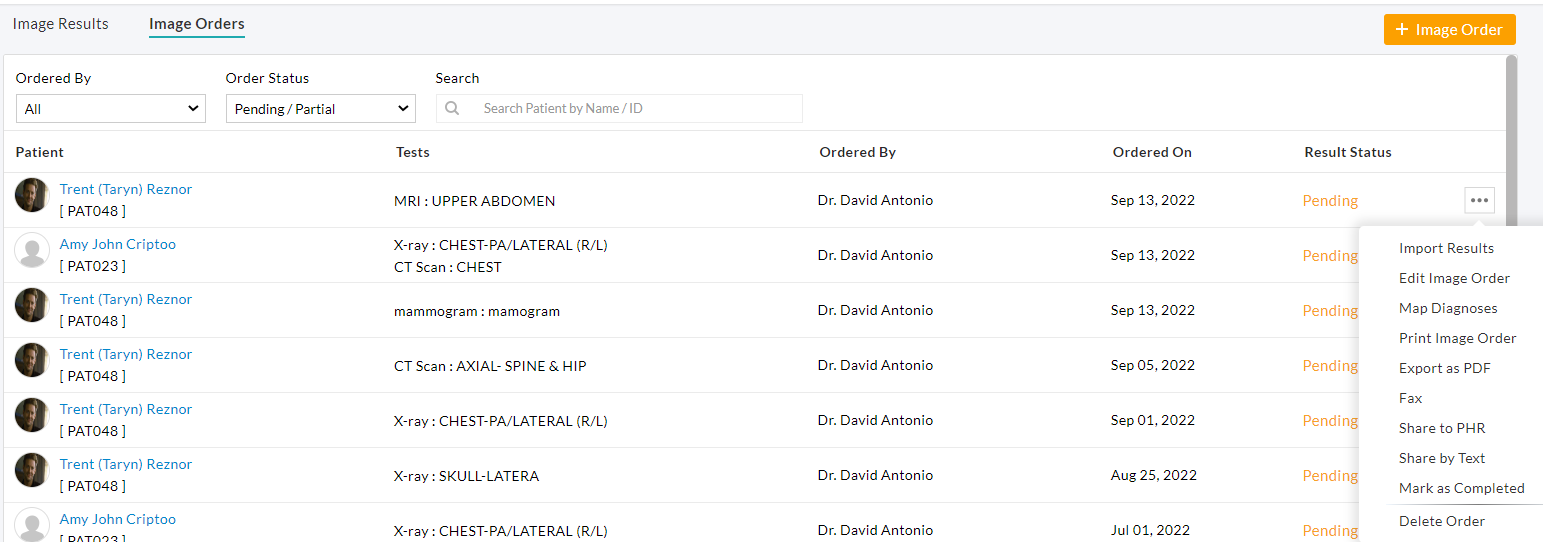This screenshot has height=542, width=1543.
Task: Switch to the Image Results tab
Action: 61,24
